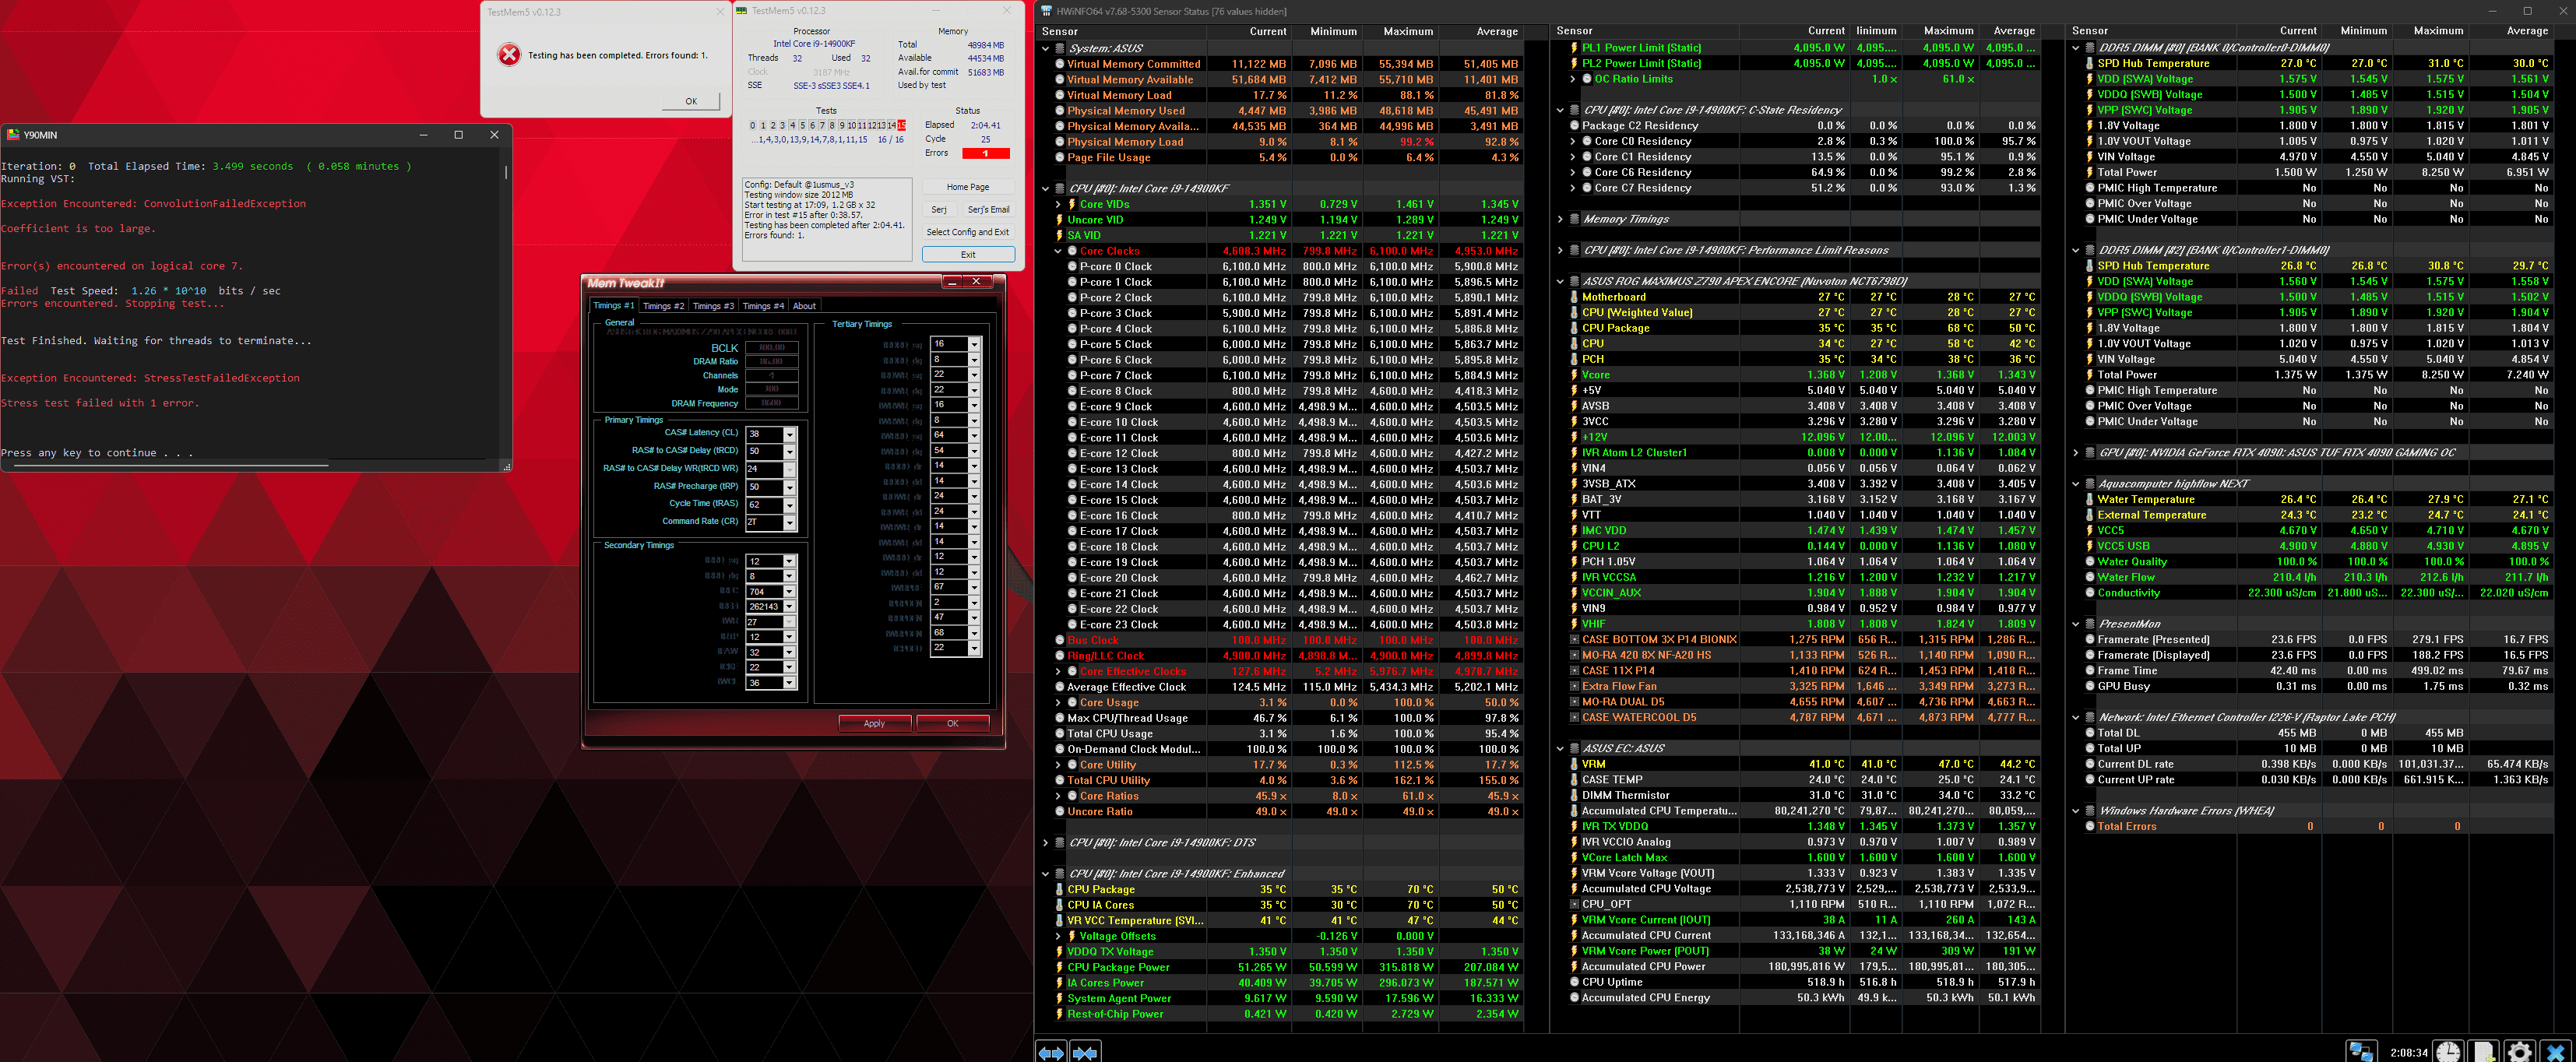
Task: Open HWiNFO sensor settings gear
Action: click(2519, 1051)
